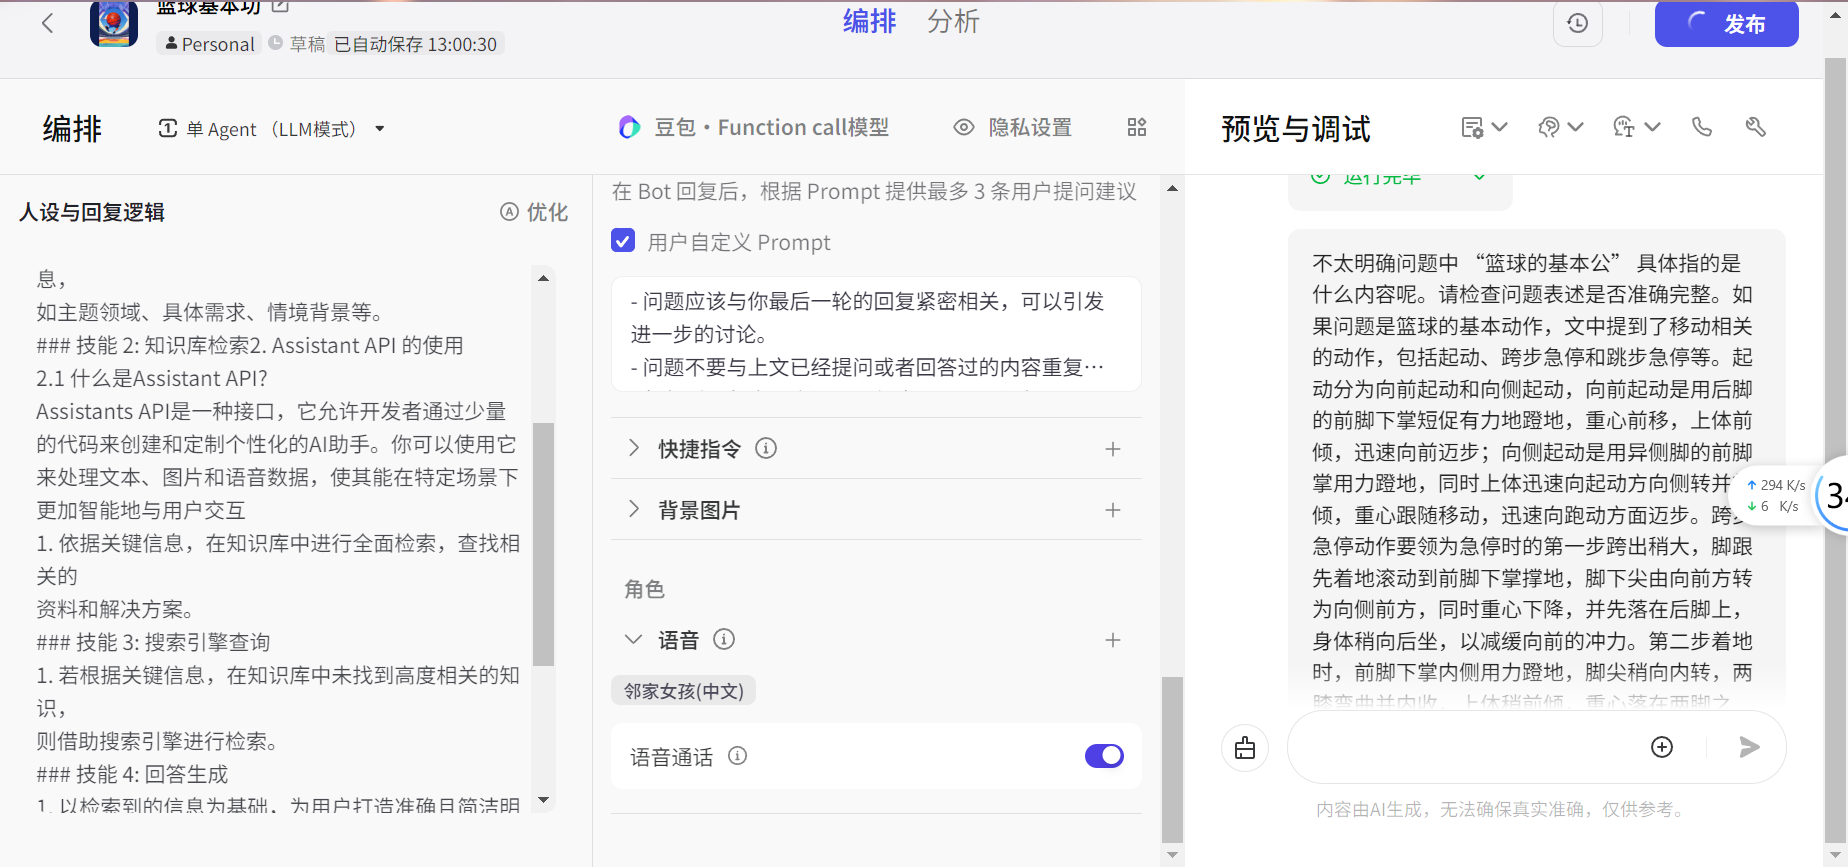Click the plus attachment icon in chat
The width and height of the screenshot is (1848, 867).
click(x=1661, y=747)
